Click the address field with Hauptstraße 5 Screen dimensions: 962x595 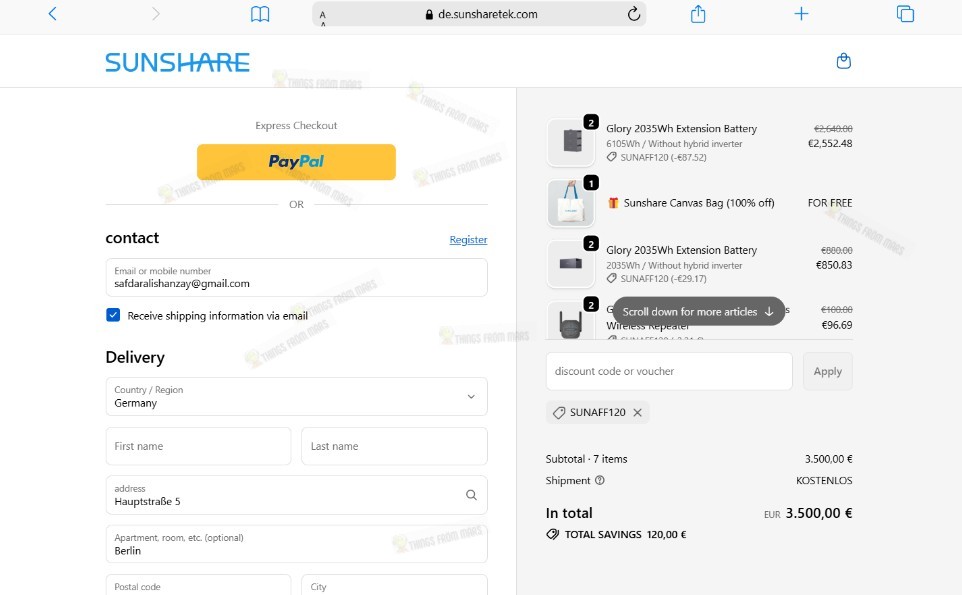tap(296, 495)
